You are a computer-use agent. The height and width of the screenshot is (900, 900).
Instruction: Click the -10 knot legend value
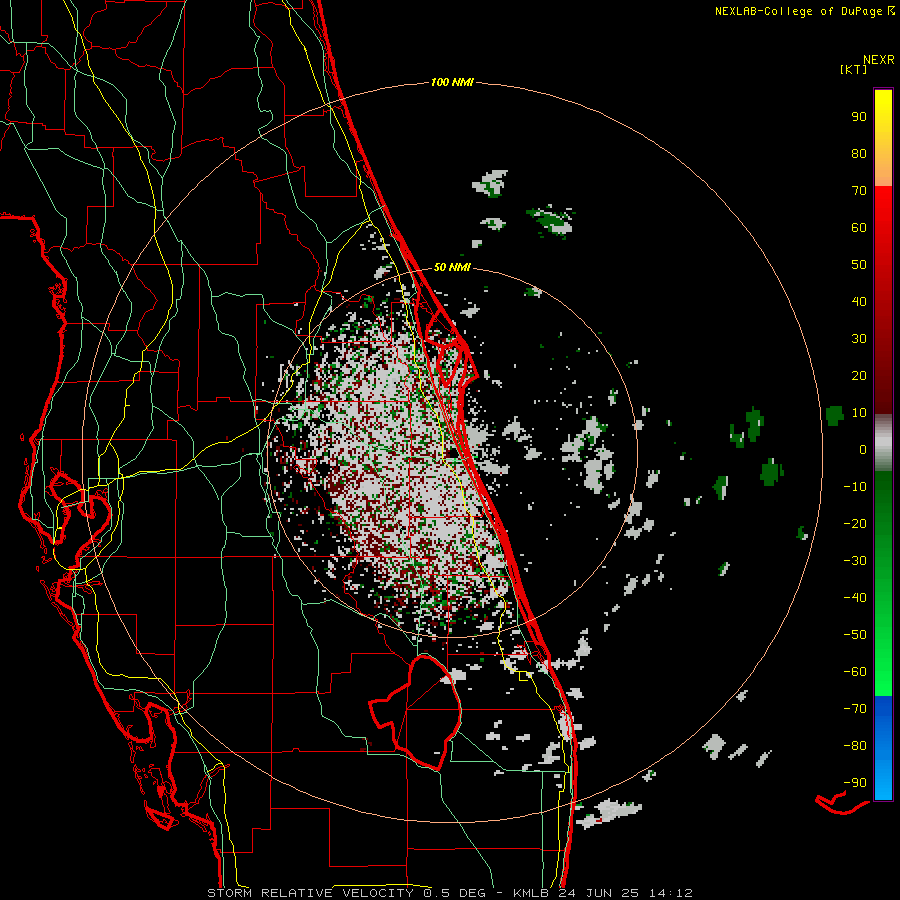point(855,487)
